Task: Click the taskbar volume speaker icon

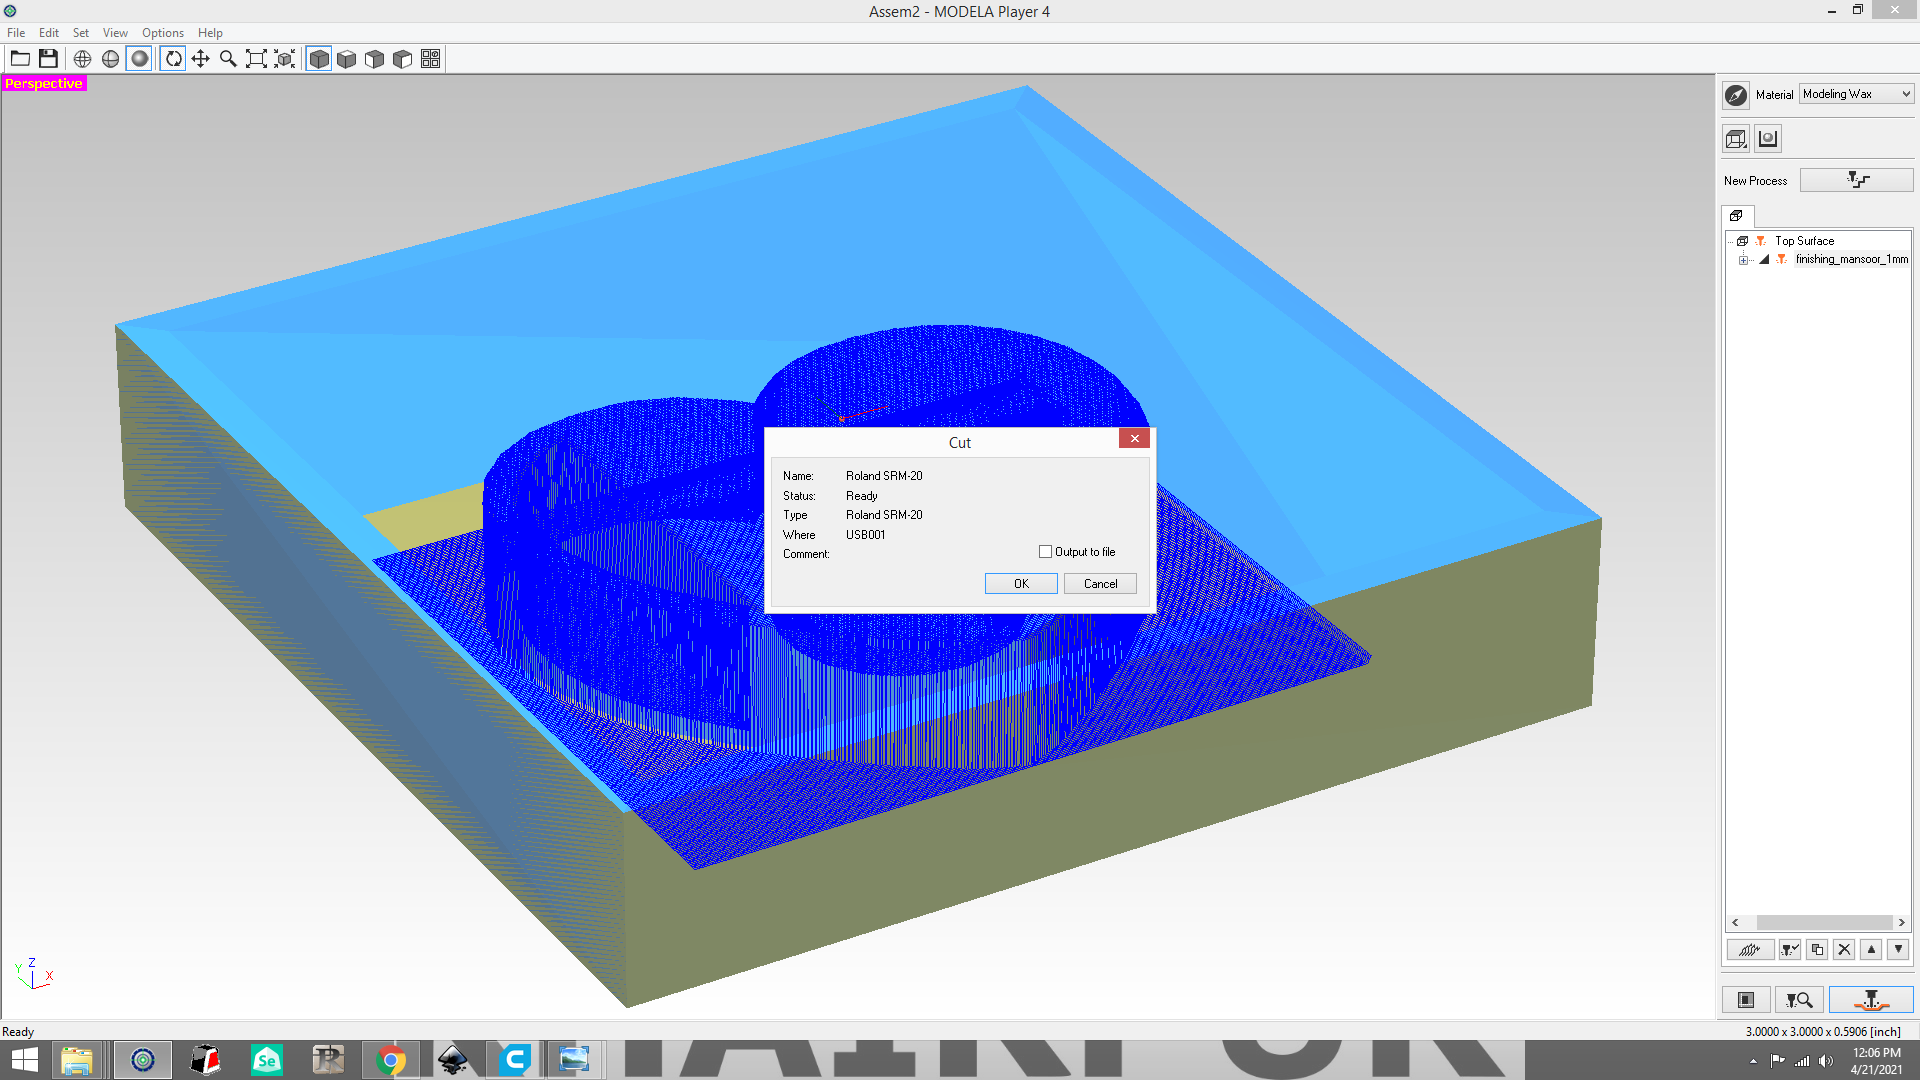Action: (x=1827, y=1061)
